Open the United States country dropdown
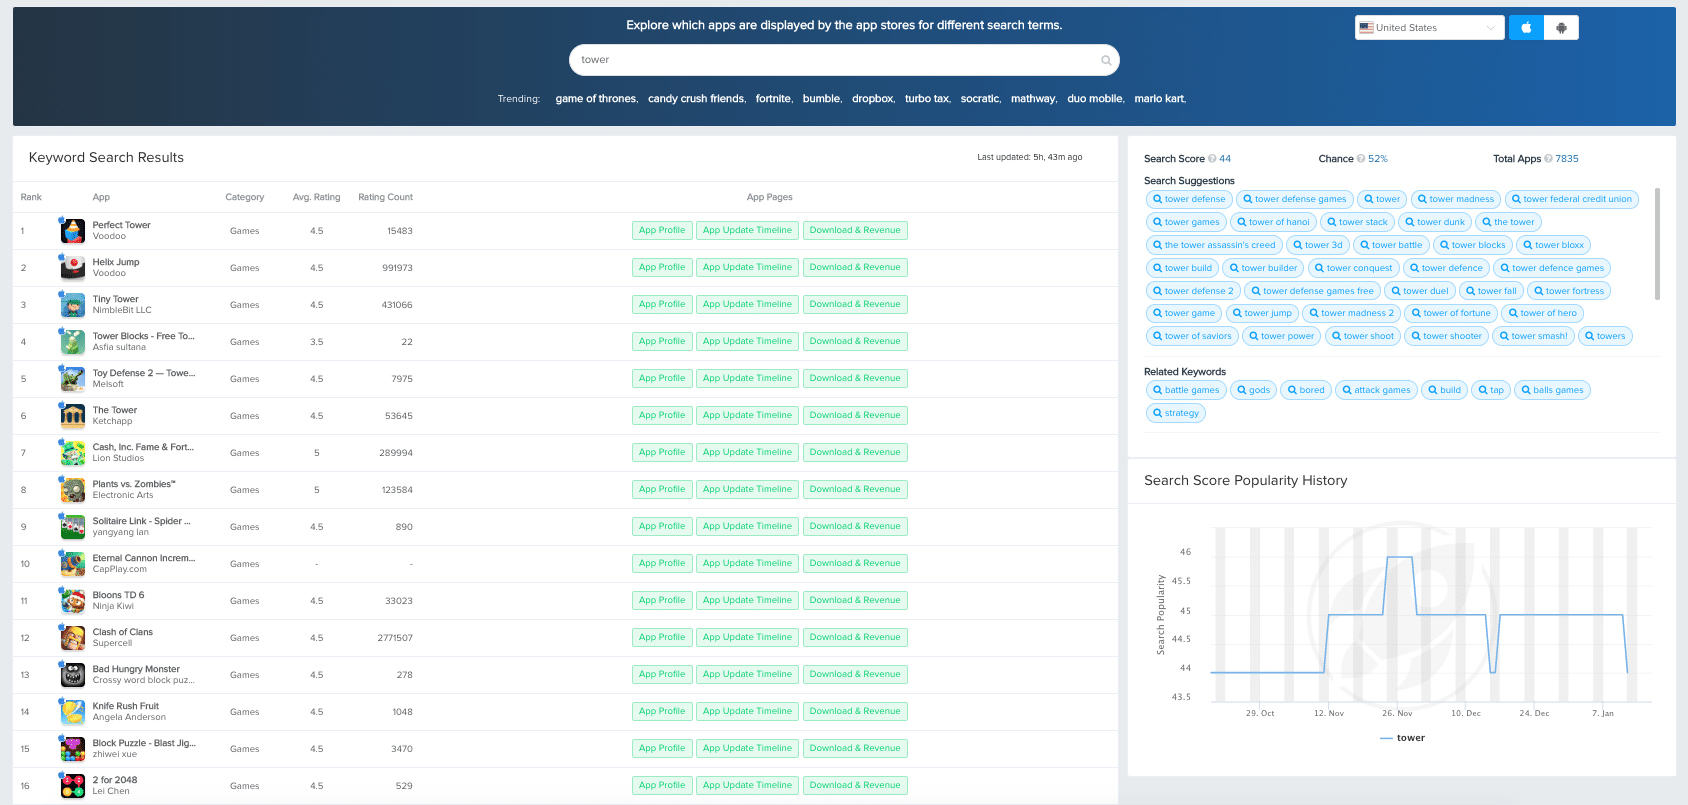 [x=1429, y=28]
